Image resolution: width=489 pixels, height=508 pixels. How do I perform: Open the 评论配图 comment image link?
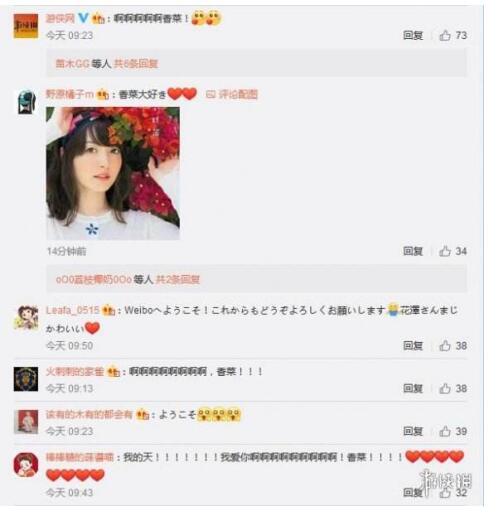tap(232, 94)
